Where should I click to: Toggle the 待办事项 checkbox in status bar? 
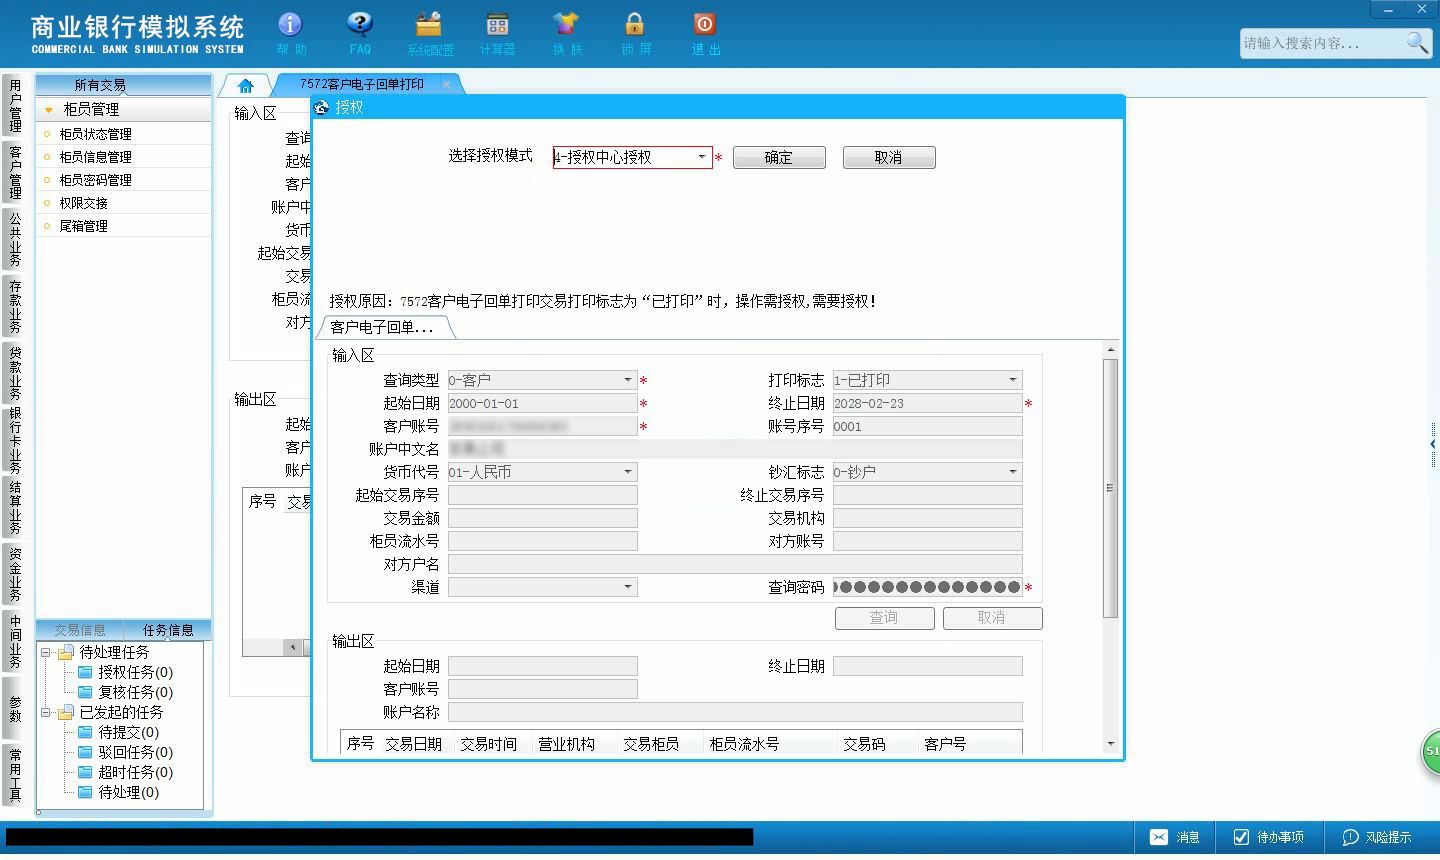(x=1242, y=837)
